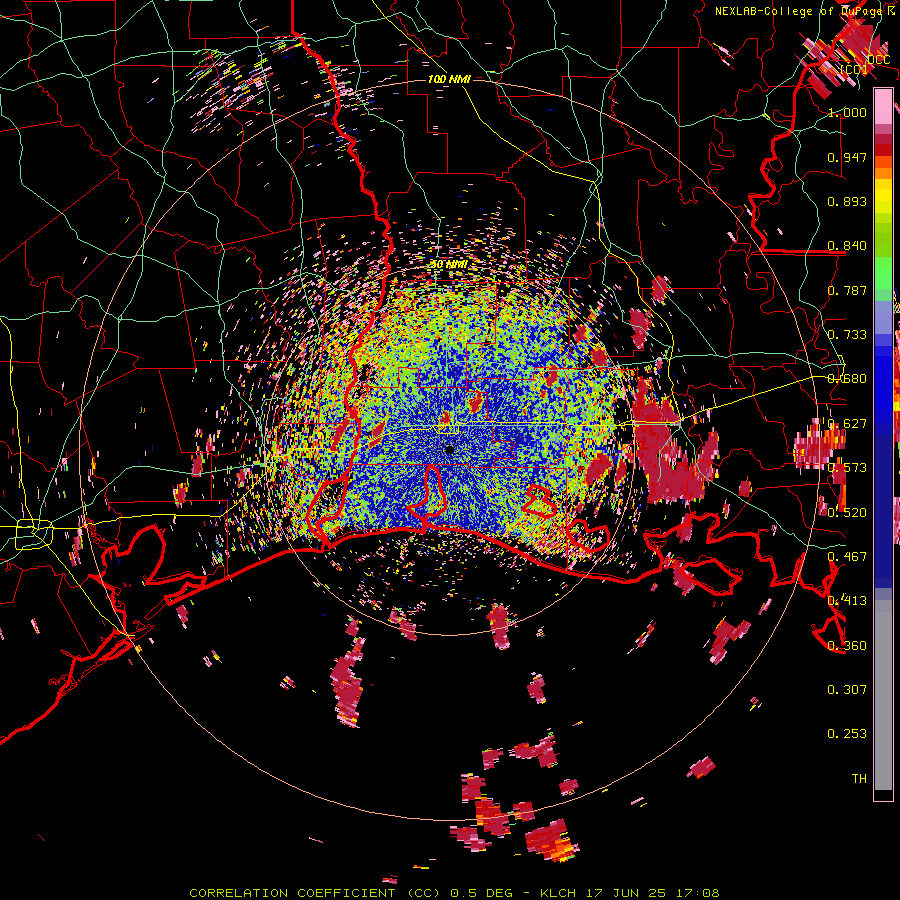Click the (CC) label above color bar
The image size is (900, 900).
tap(854, 69)
